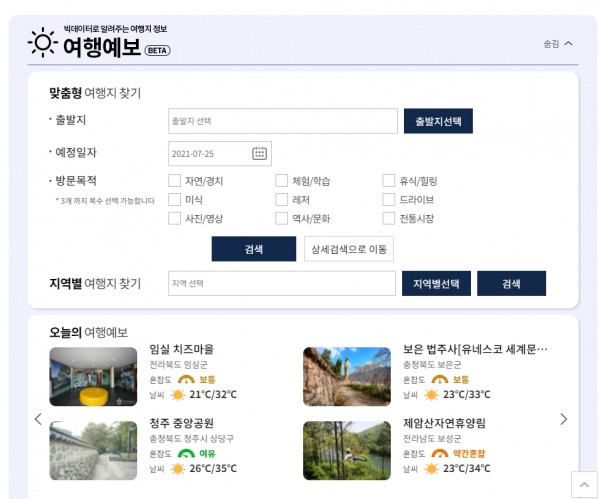This screenshot has width=600, height=499.
Task: Advance to the next travel forecast slide
Action: click(x=564, y=419)
